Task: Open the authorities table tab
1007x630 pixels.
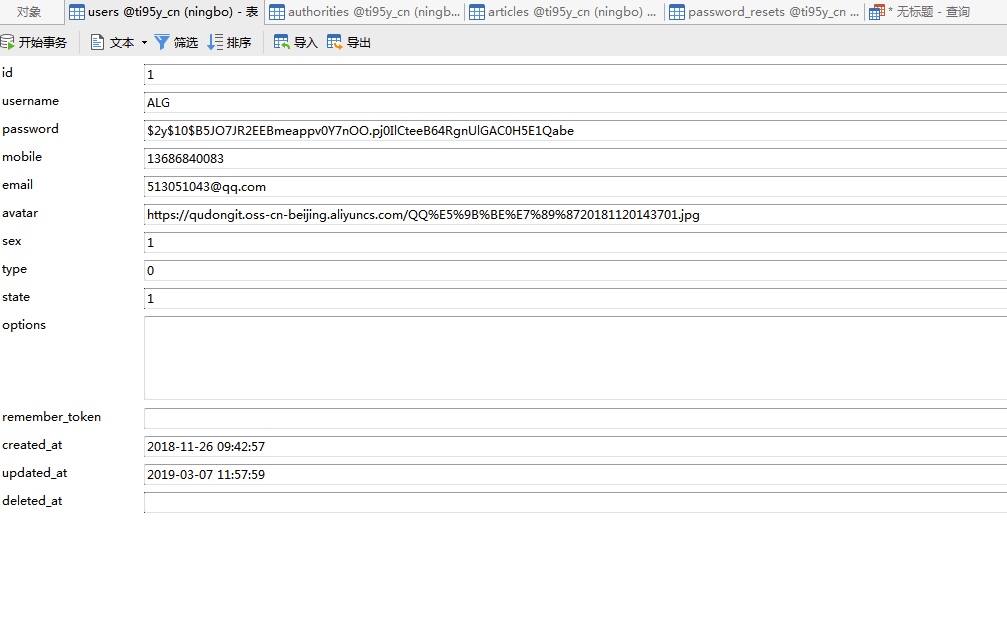Action: (365, 12)
